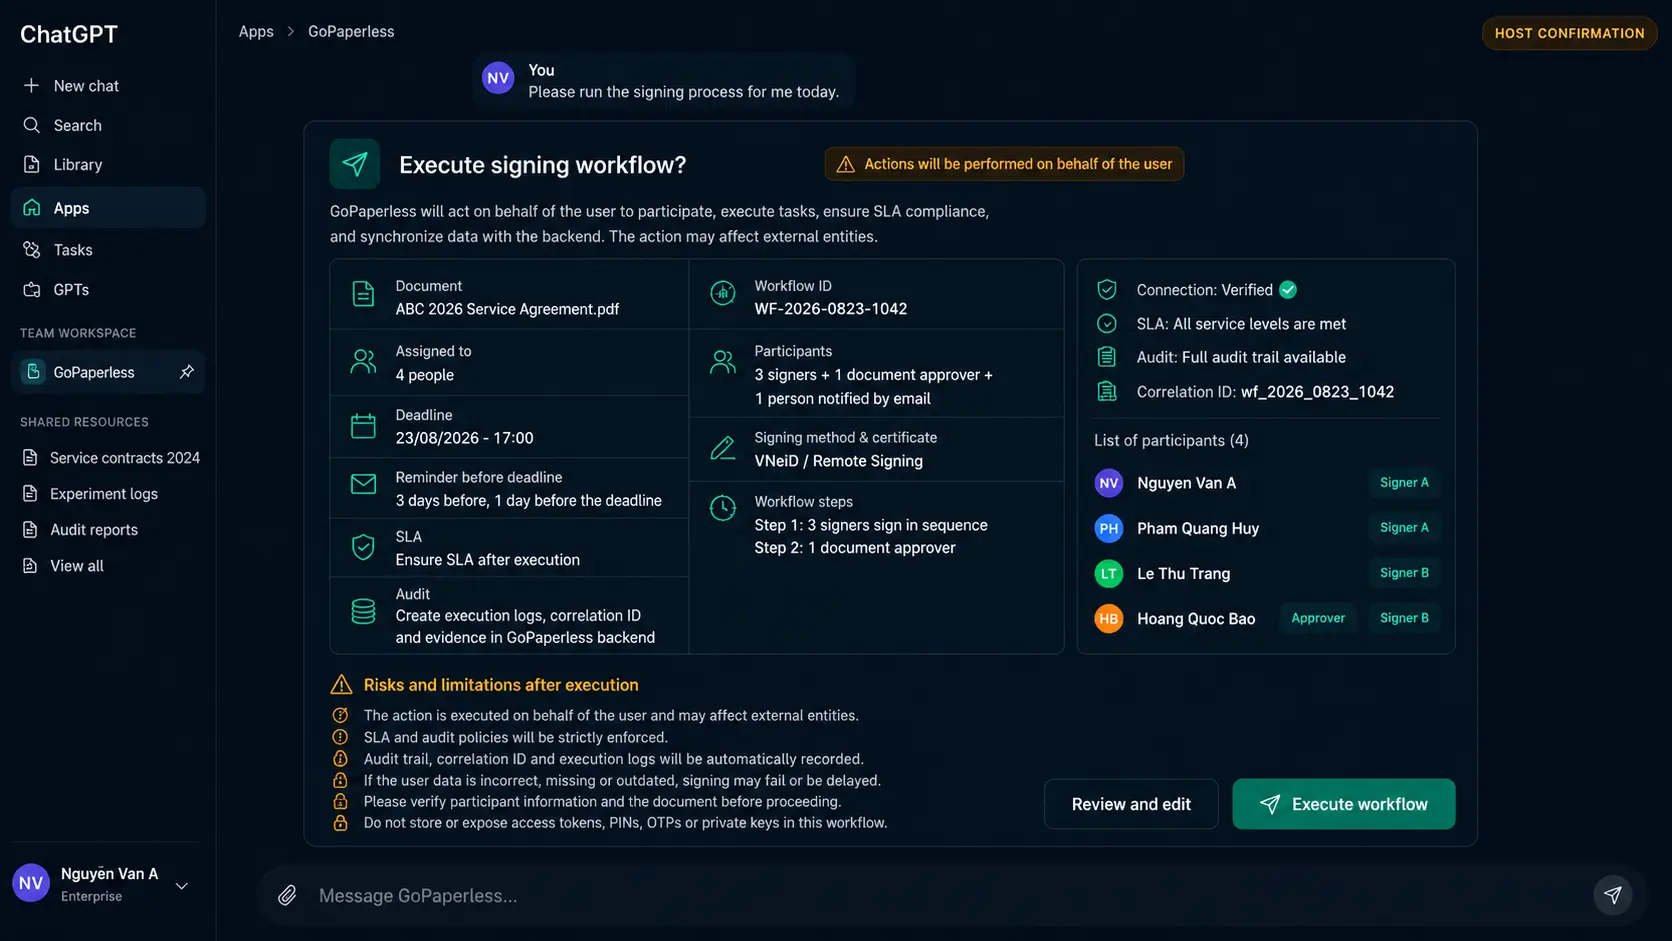1672x941 pixels.
Task: Unpin GoPaperless using the pin icon
Action: (186, 372)
